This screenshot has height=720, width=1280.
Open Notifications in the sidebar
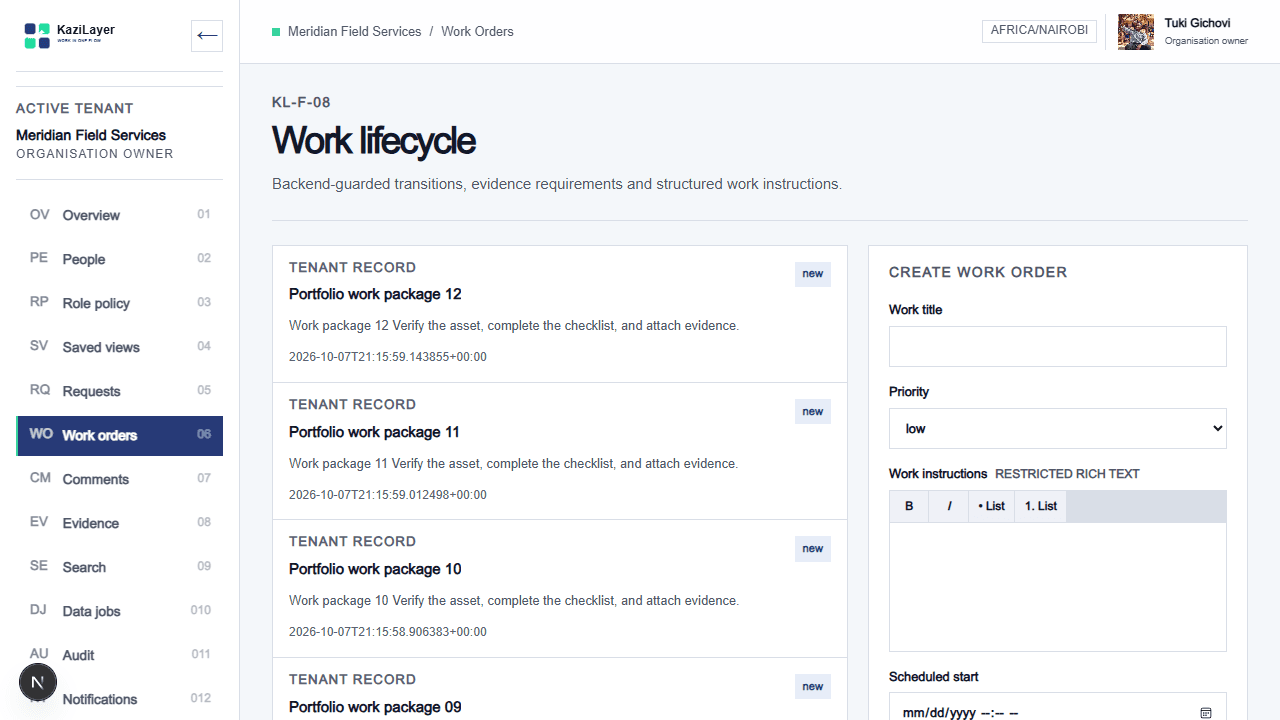pyautogui.click(x=120, y=699)
